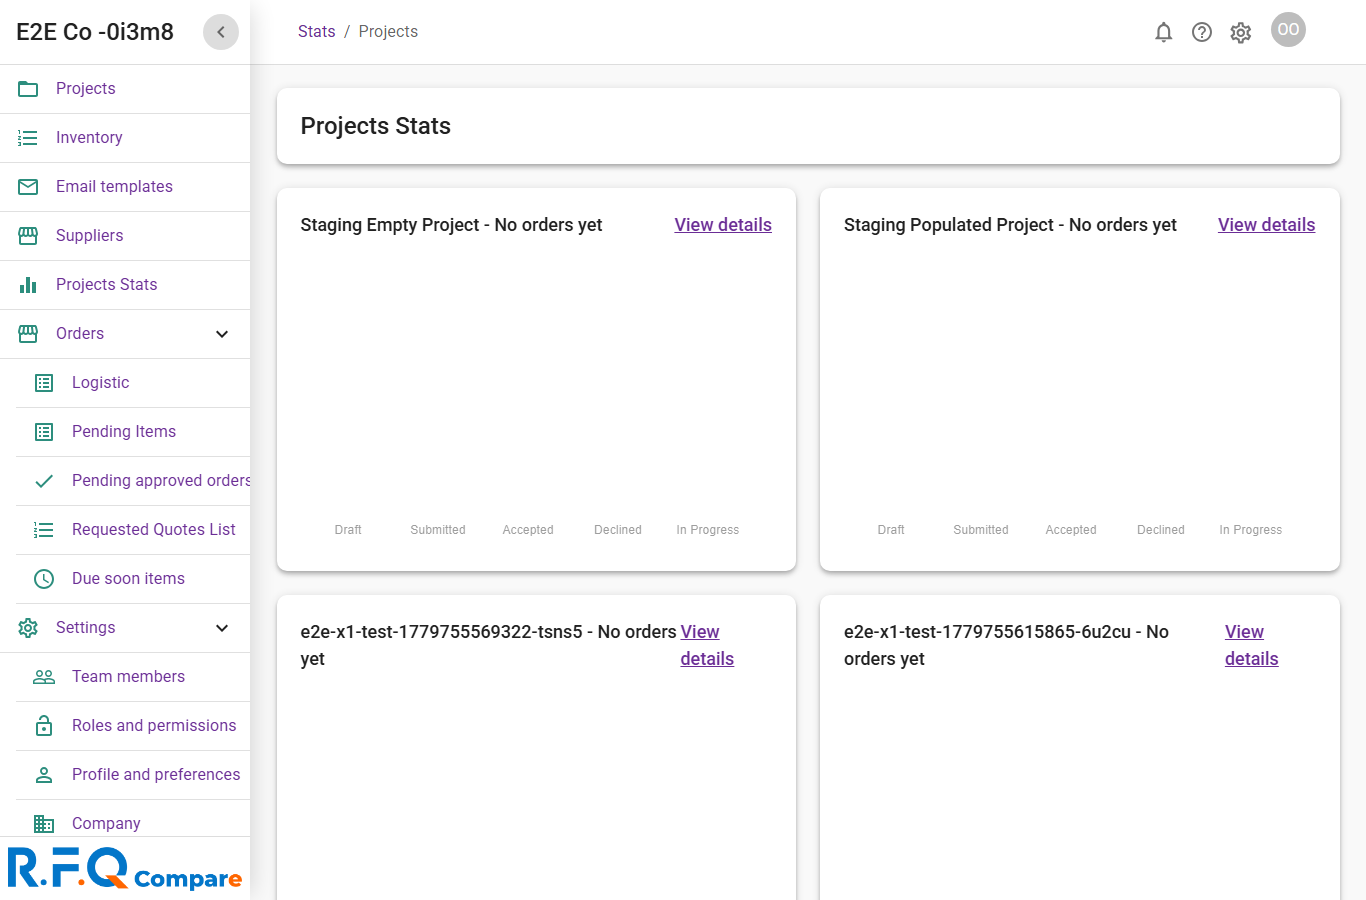
Task: Collapse the Settings section chevron
Action: click(x=222, y=628)
